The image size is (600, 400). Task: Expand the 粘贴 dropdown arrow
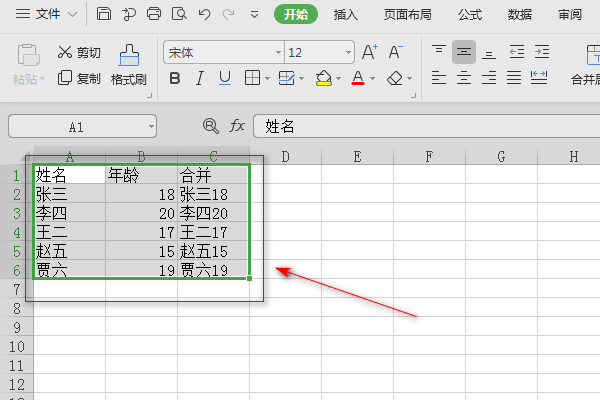coord(42,79)
